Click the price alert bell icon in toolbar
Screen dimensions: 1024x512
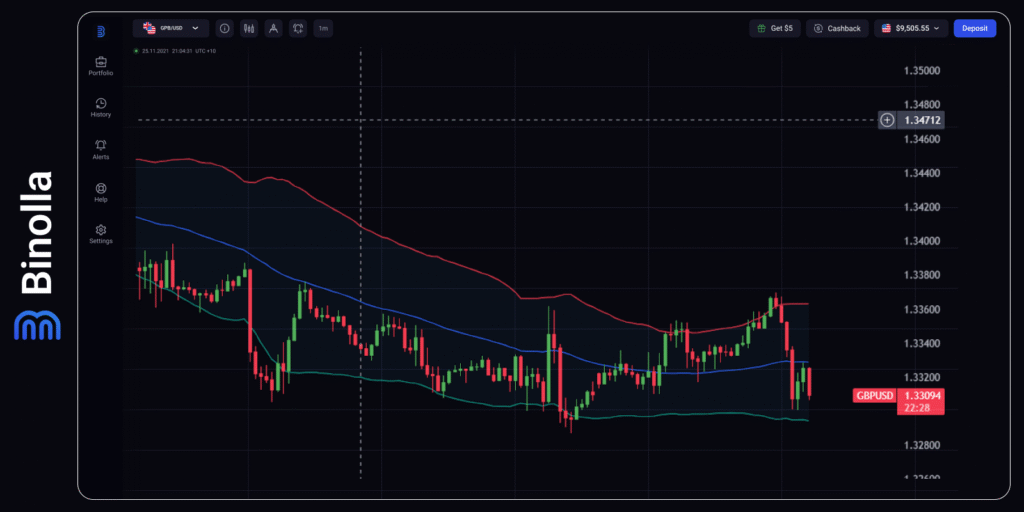[x=298, y=28]
